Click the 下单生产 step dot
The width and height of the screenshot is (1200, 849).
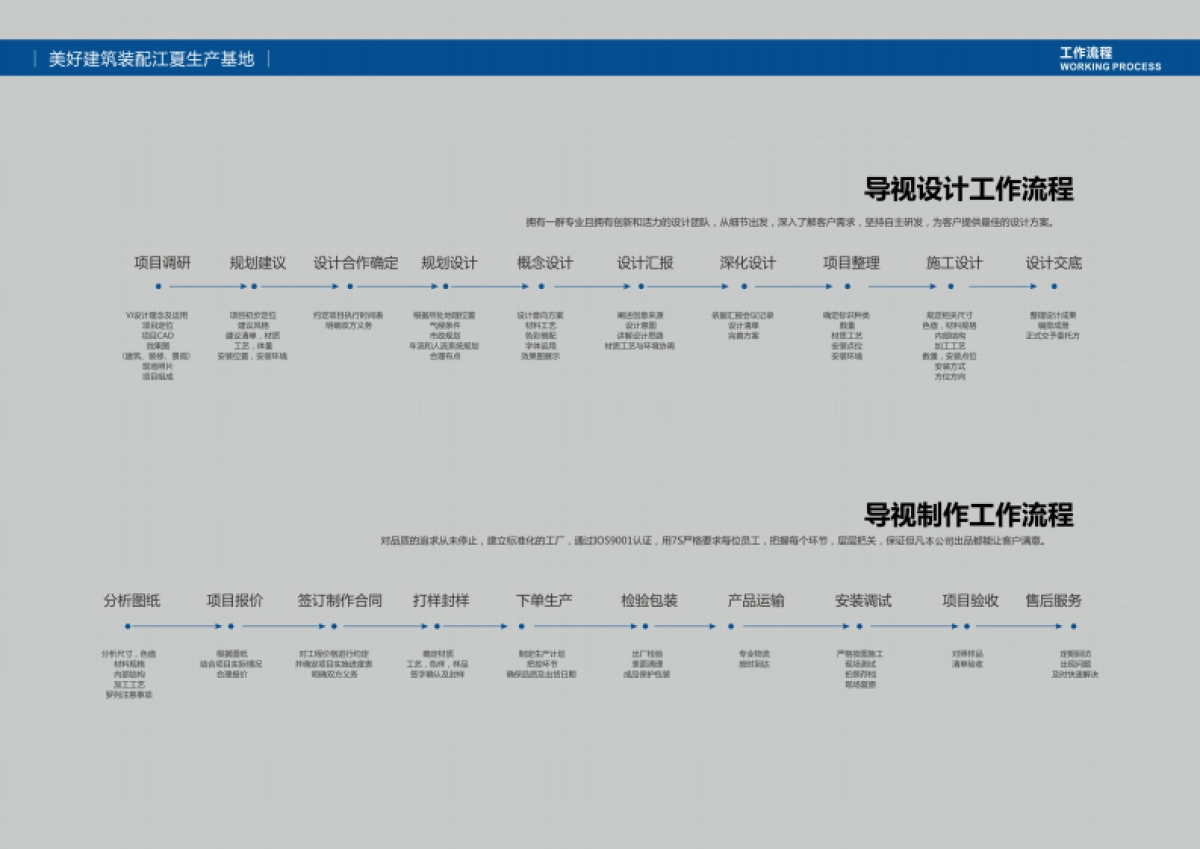521,625
